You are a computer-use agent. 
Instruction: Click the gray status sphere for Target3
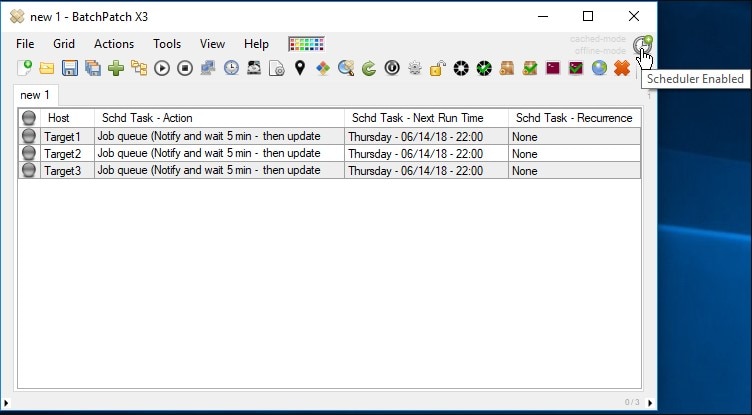[x=29, y=170]
